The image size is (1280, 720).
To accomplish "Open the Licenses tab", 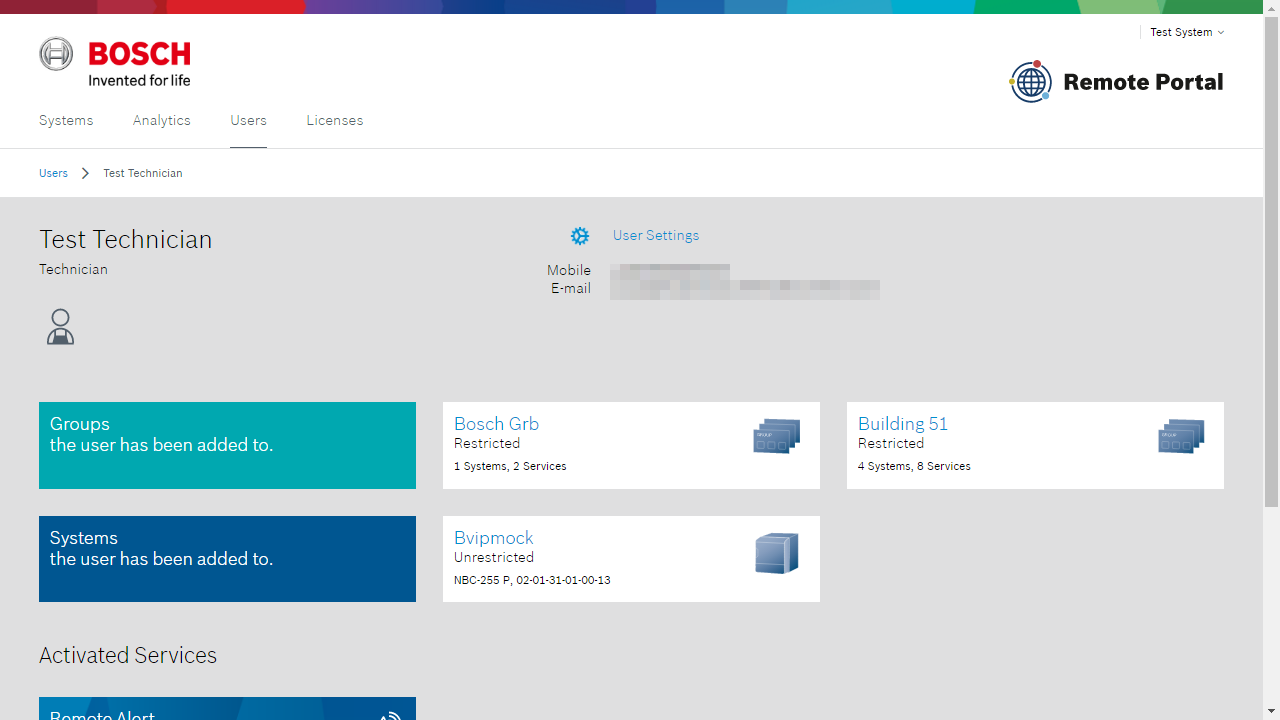I will click(x=335, y=120).
